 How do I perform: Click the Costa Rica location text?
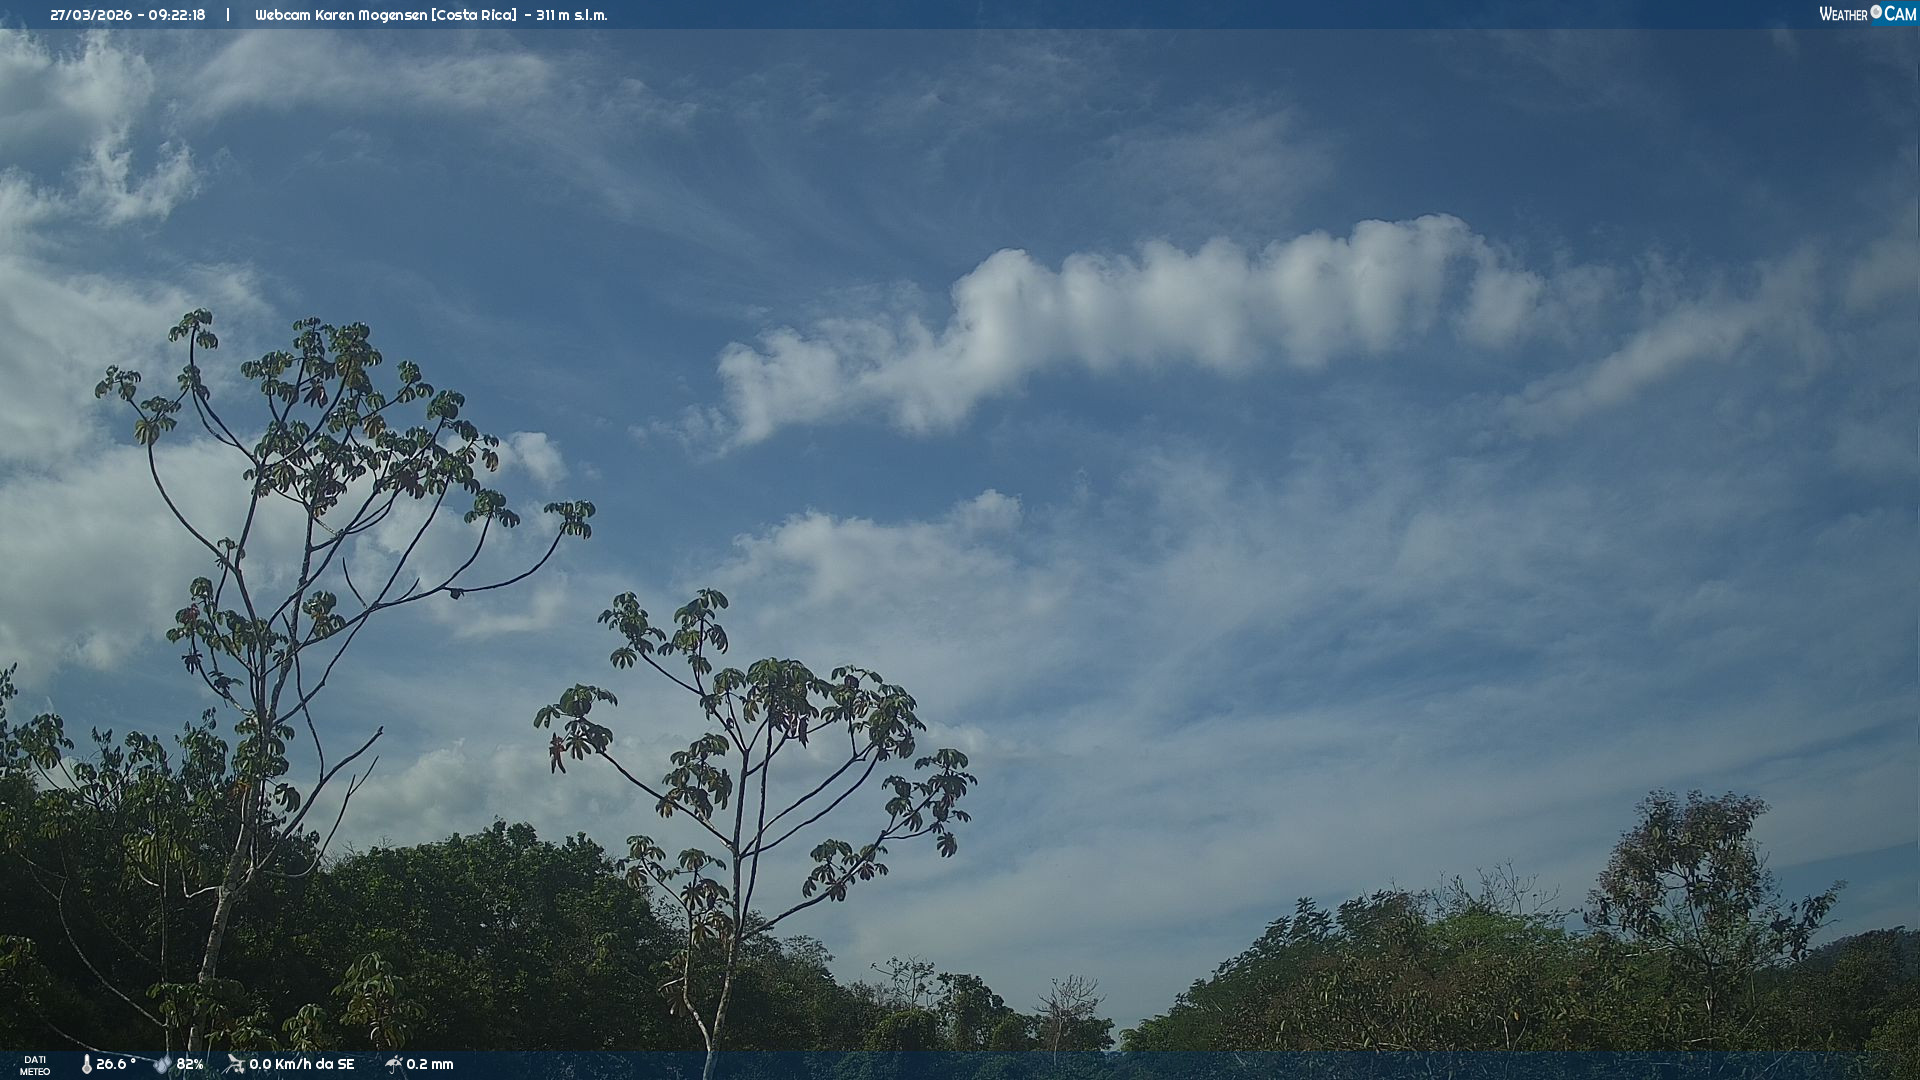[x=474, y=15]
